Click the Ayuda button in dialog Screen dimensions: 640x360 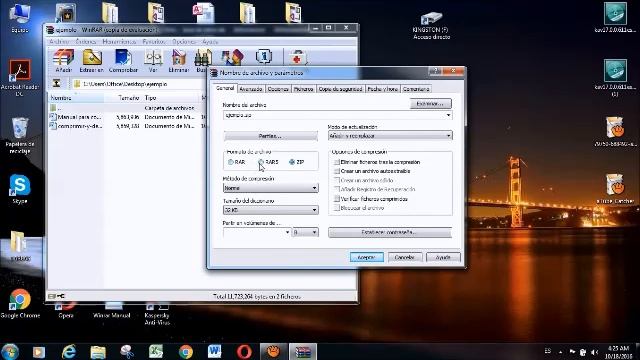(x=443, y=257)
